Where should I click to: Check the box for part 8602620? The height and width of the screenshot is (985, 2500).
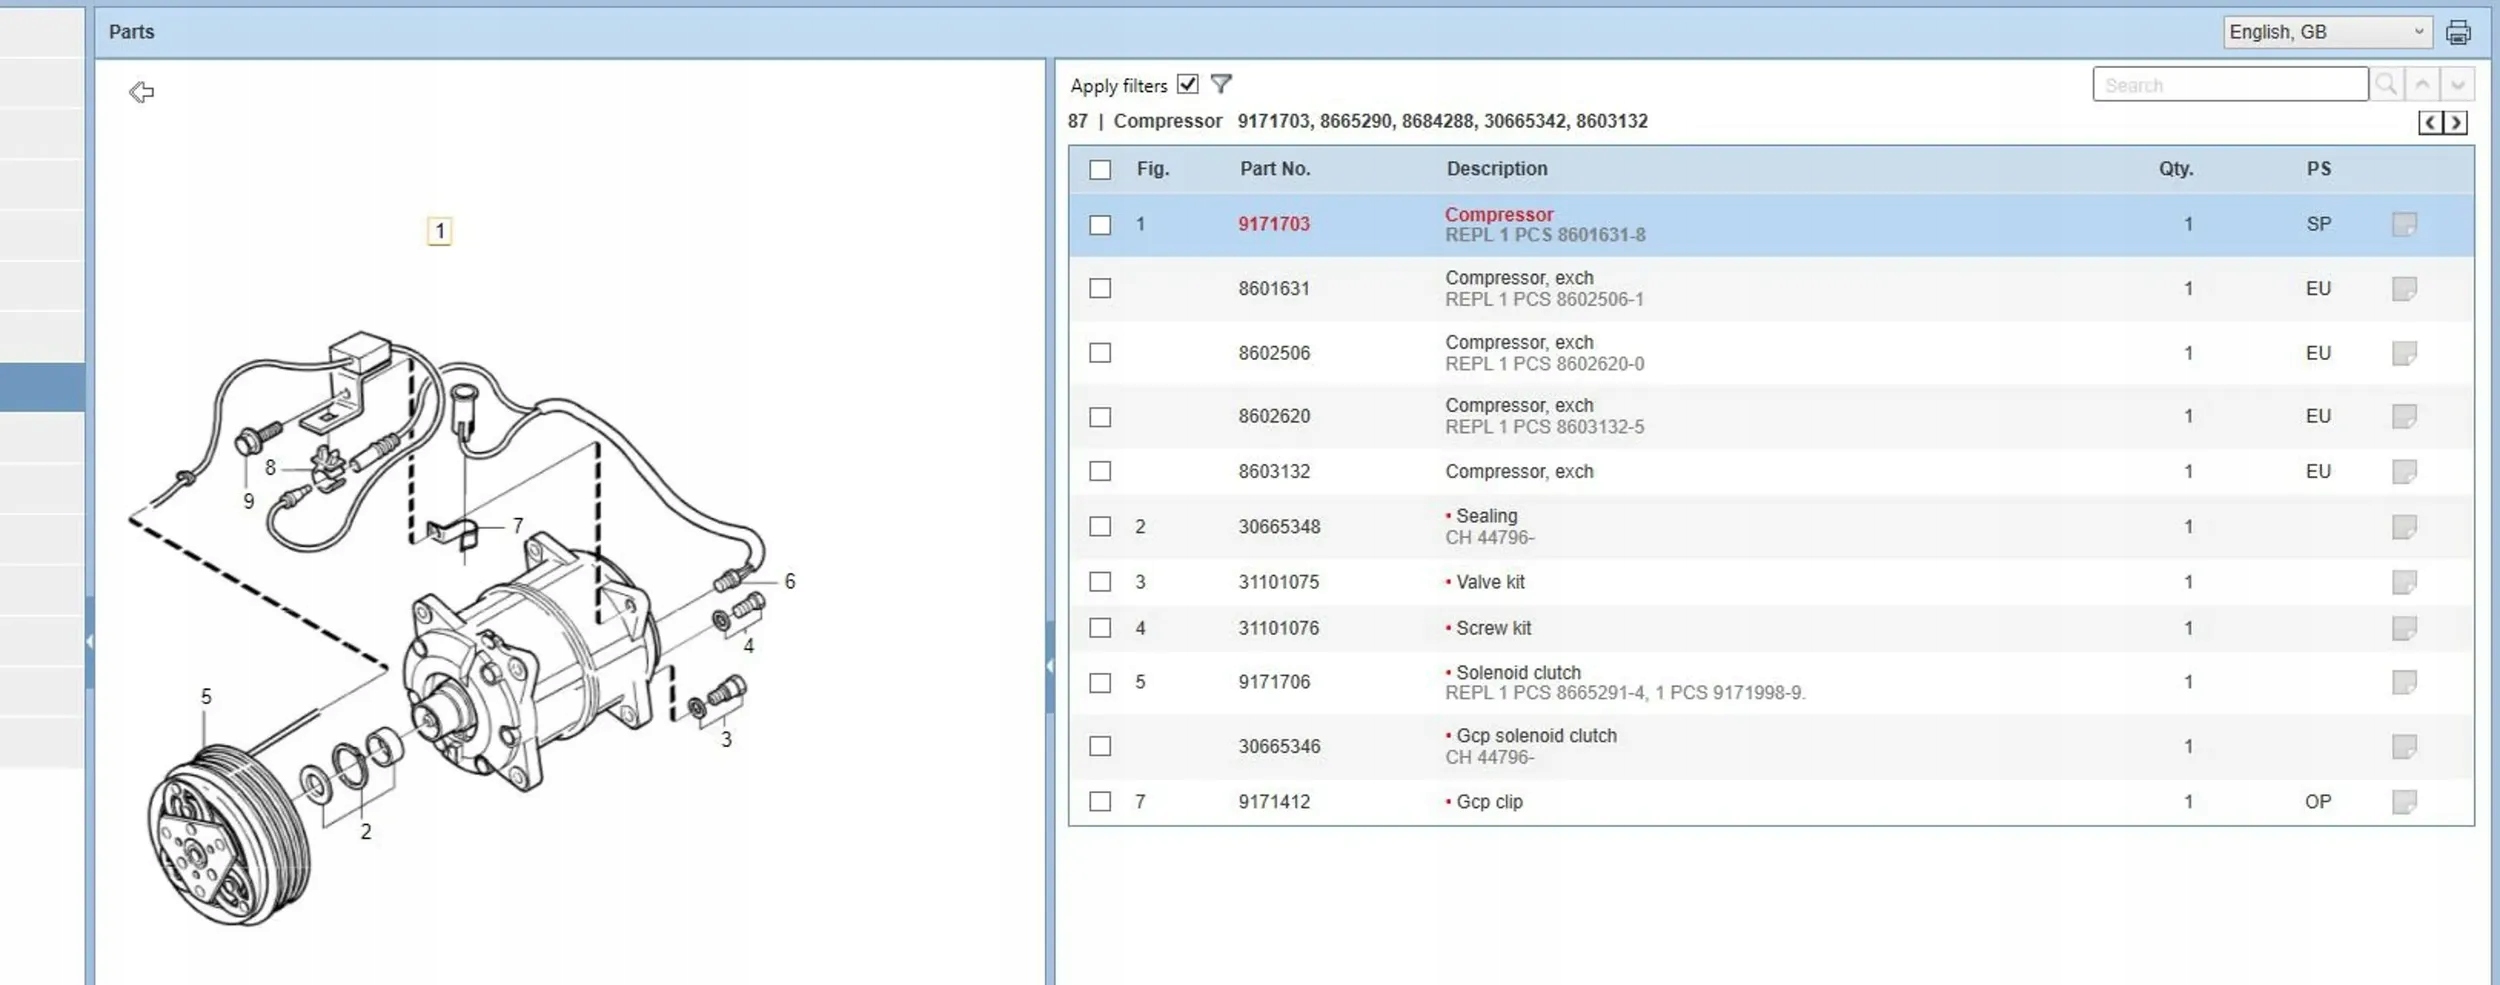(x=1100, y=417)
